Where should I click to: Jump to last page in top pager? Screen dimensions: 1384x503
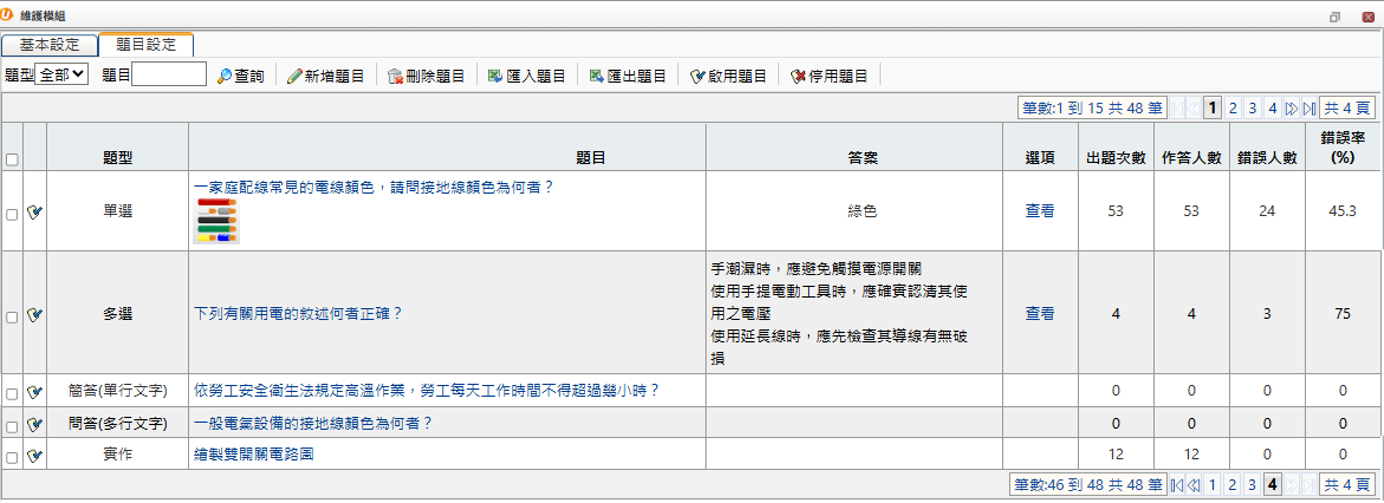point(1309,108)
